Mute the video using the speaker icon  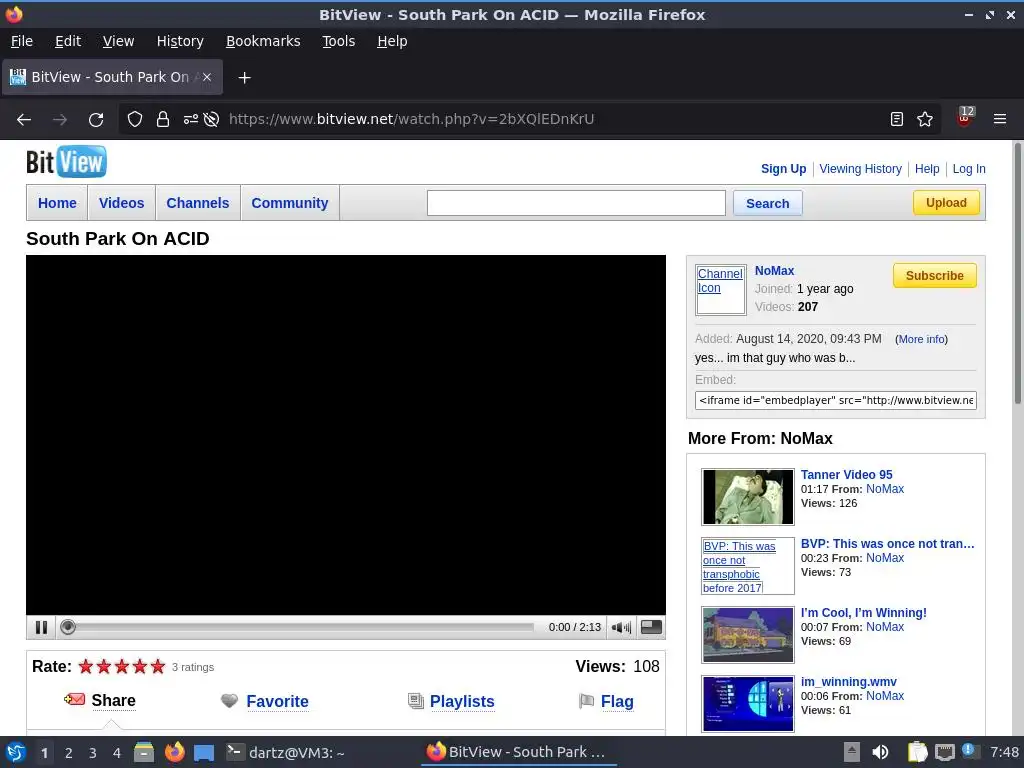tap(621, 628)
